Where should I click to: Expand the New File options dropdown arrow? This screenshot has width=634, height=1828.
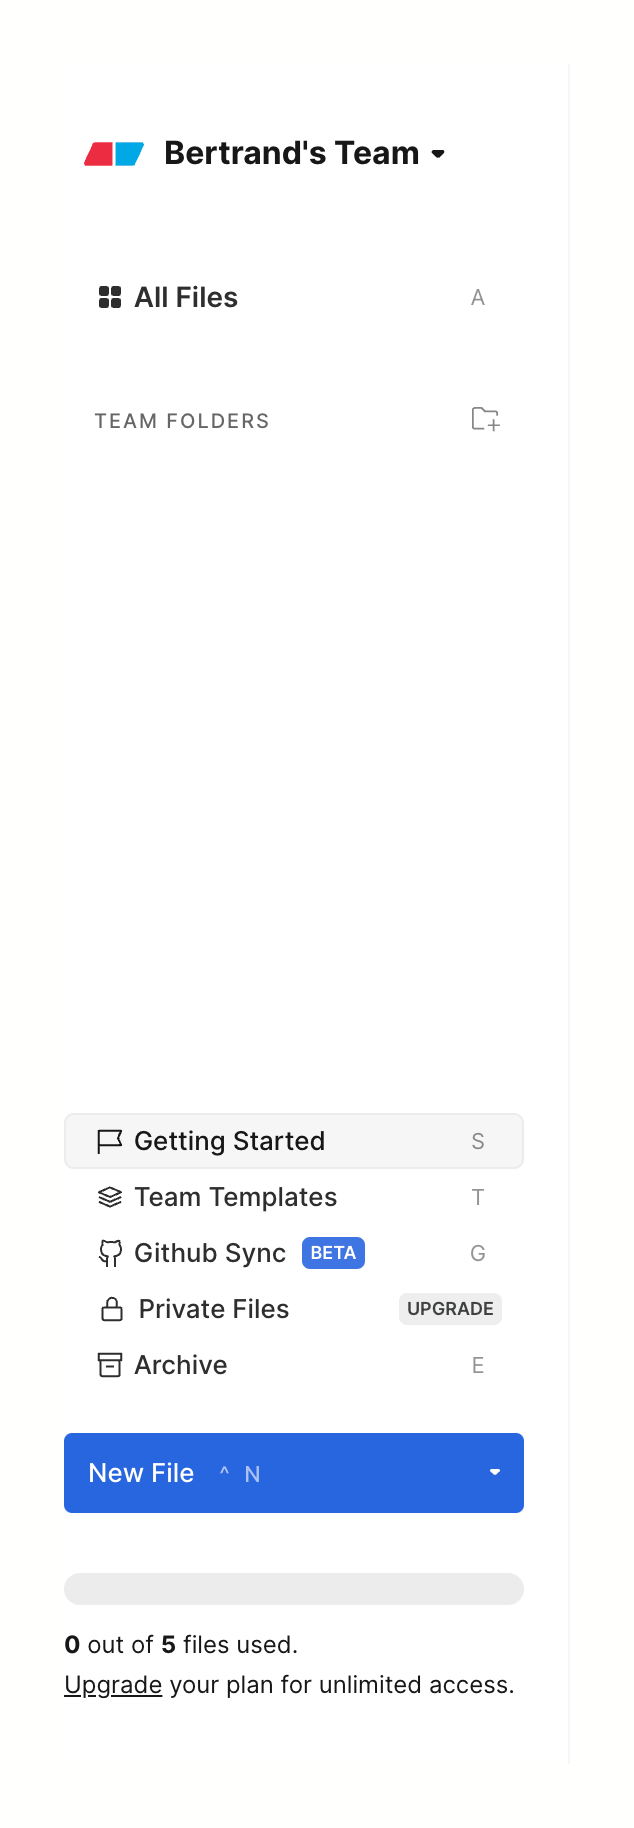click(x=495, y=1472)
